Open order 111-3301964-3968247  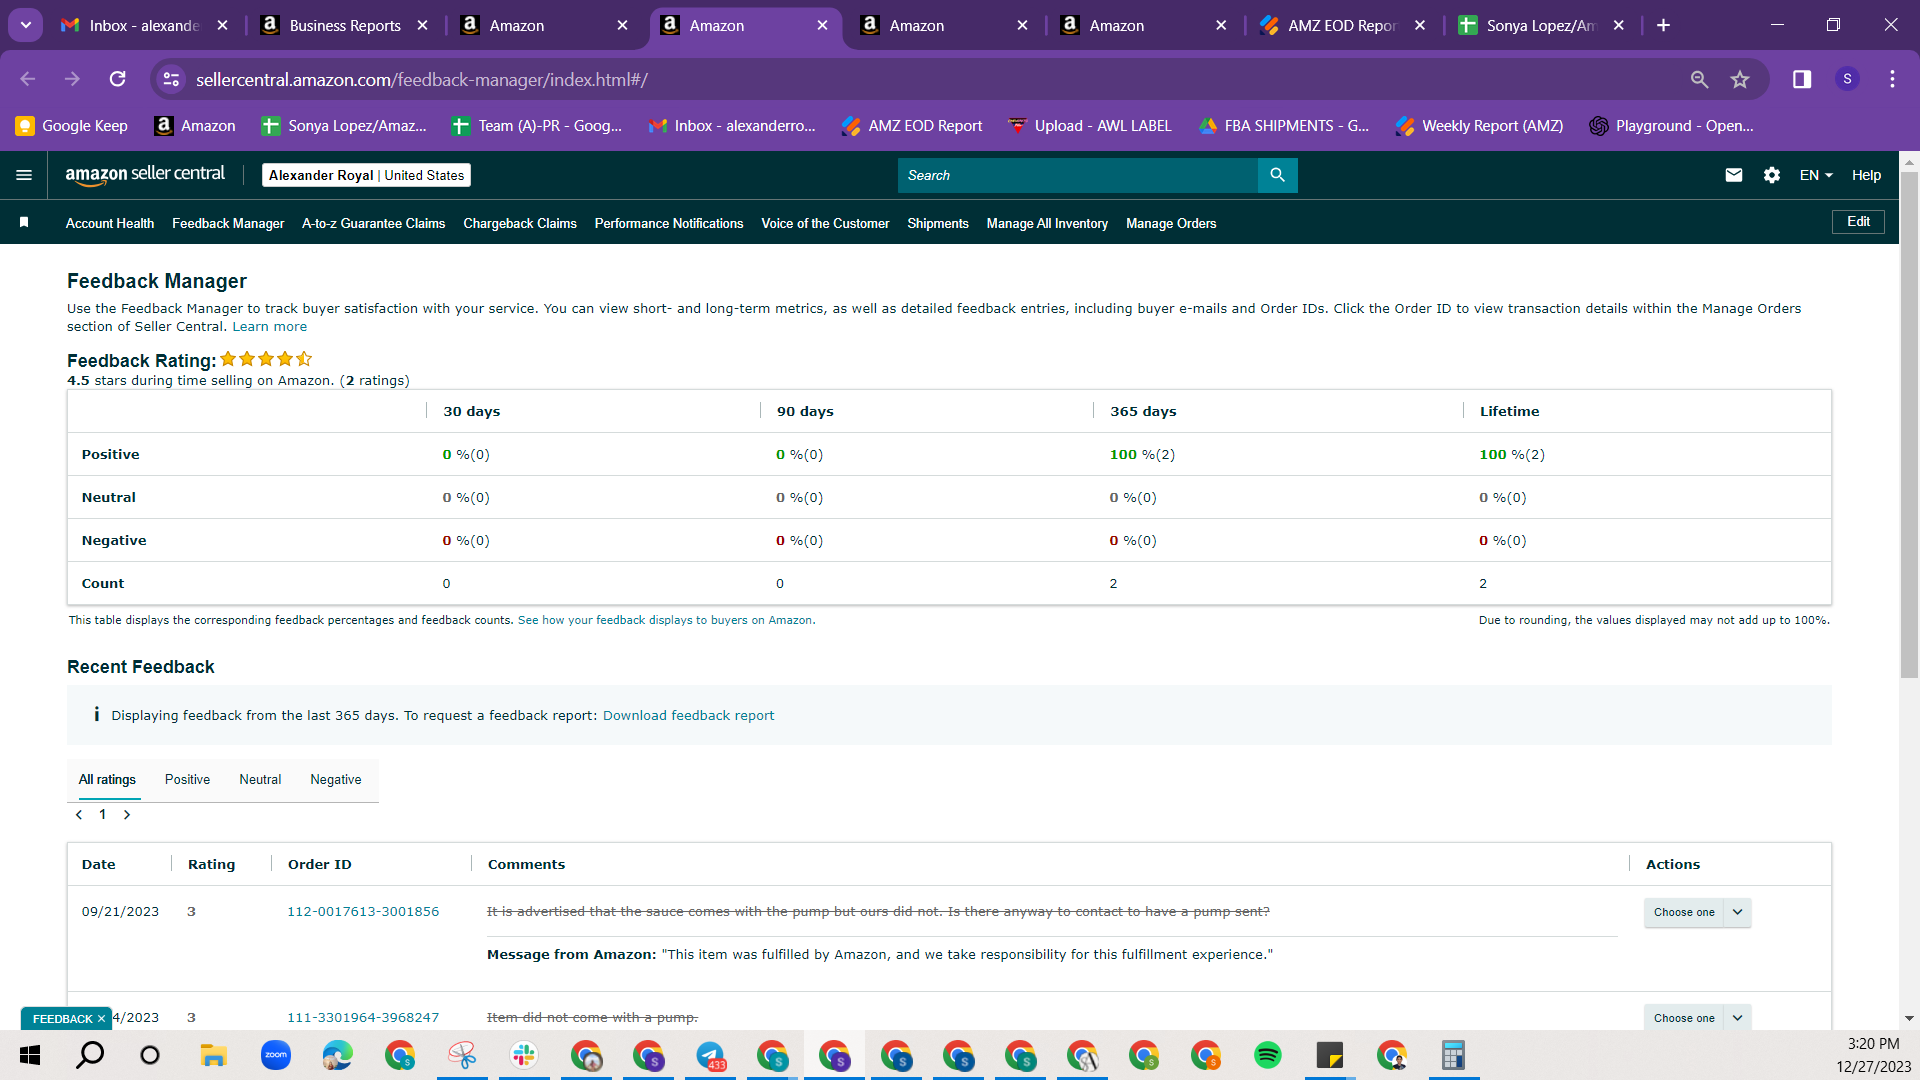click(363, 1018)
